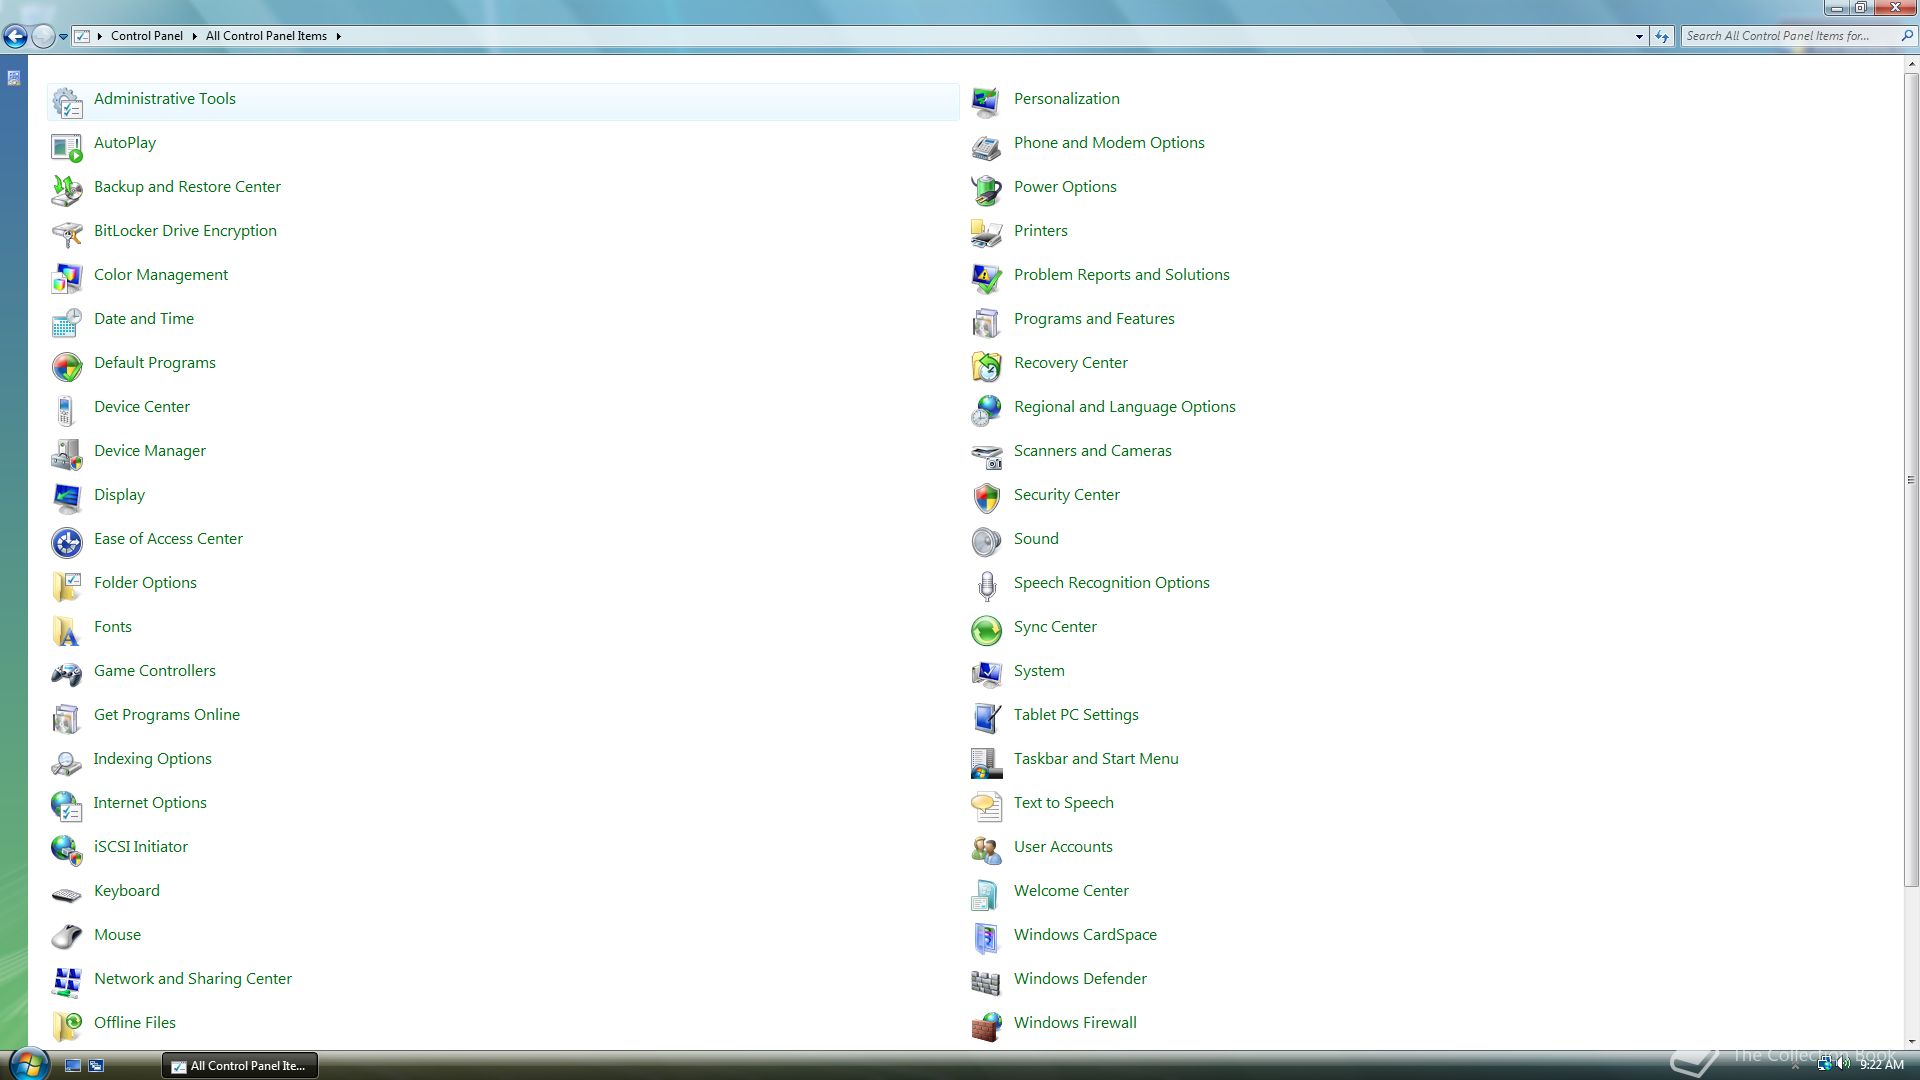The image size is (1920, 1080).
Task: Open the Tablet PC Settings icon
Action: (986, 718)
